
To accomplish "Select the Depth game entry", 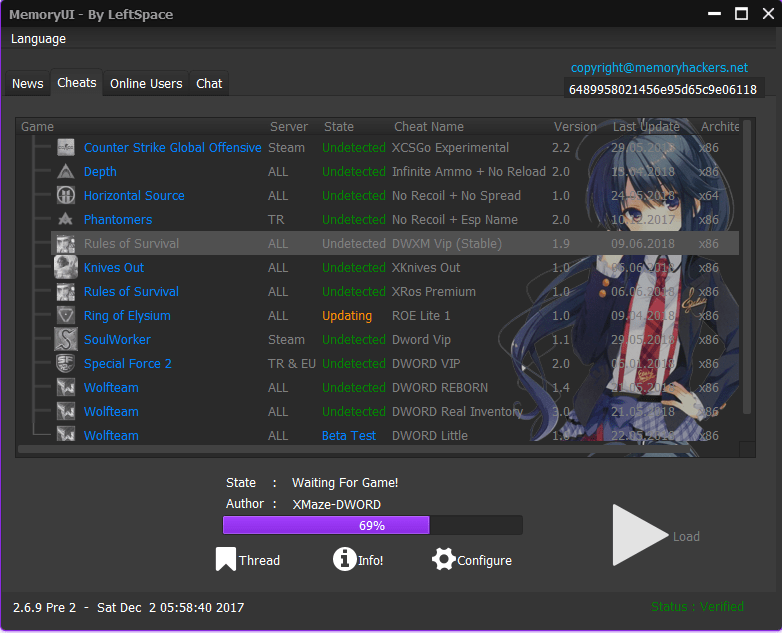I will click(100, 172).
